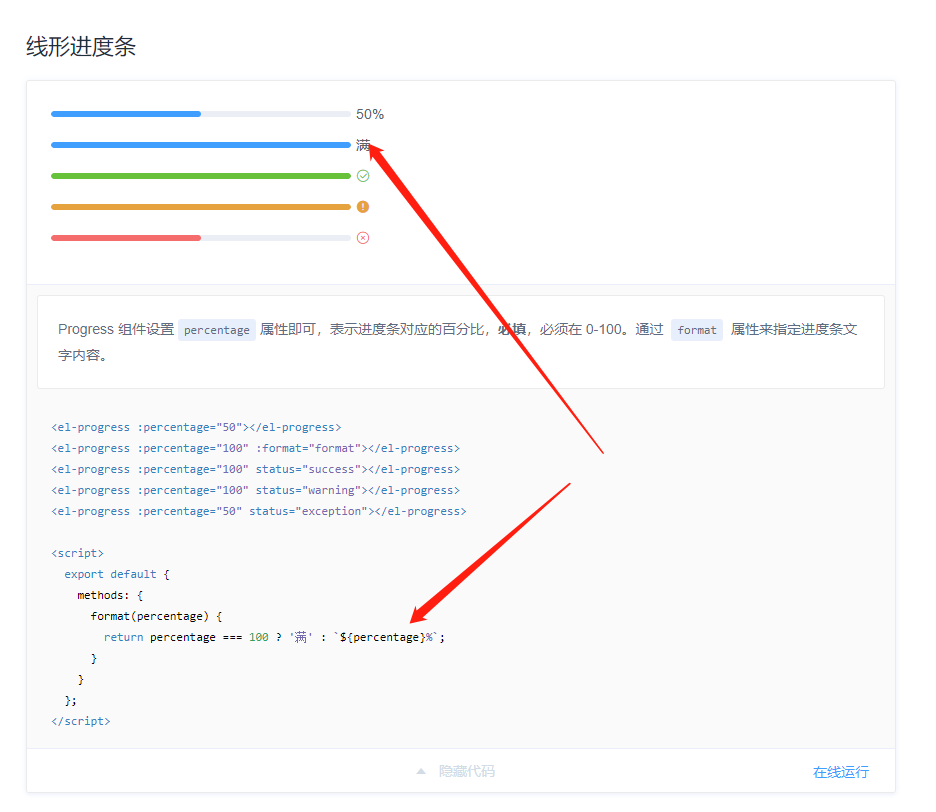Collapse code with the 隐藏代码 triangle
Image resolution: width=936 pixels, height=812 pixels.
pyautogui.click(x=421, y=771)
